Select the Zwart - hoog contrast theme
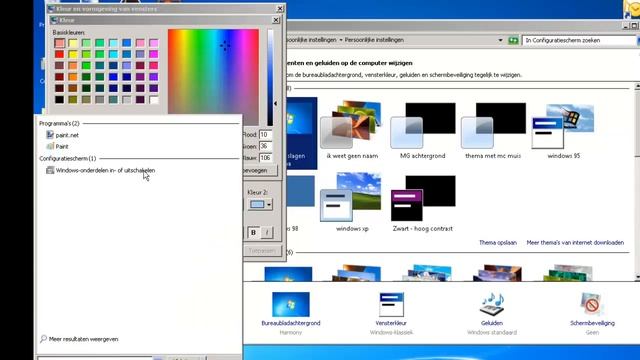640x360 pixels. tap(422, 203)
